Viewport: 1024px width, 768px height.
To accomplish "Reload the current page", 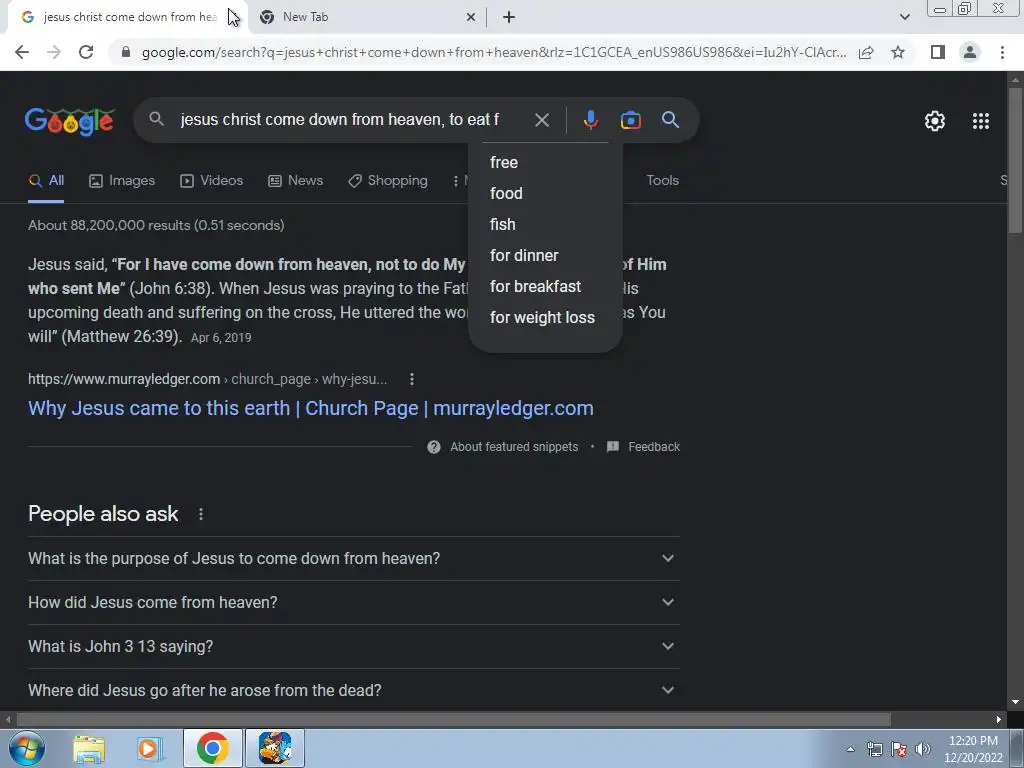I will point(86,52).
